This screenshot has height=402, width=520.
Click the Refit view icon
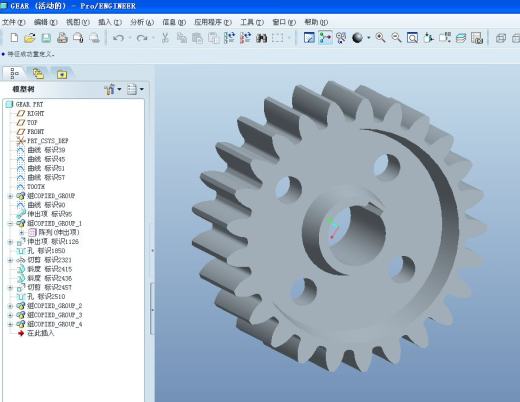point(412,38)
